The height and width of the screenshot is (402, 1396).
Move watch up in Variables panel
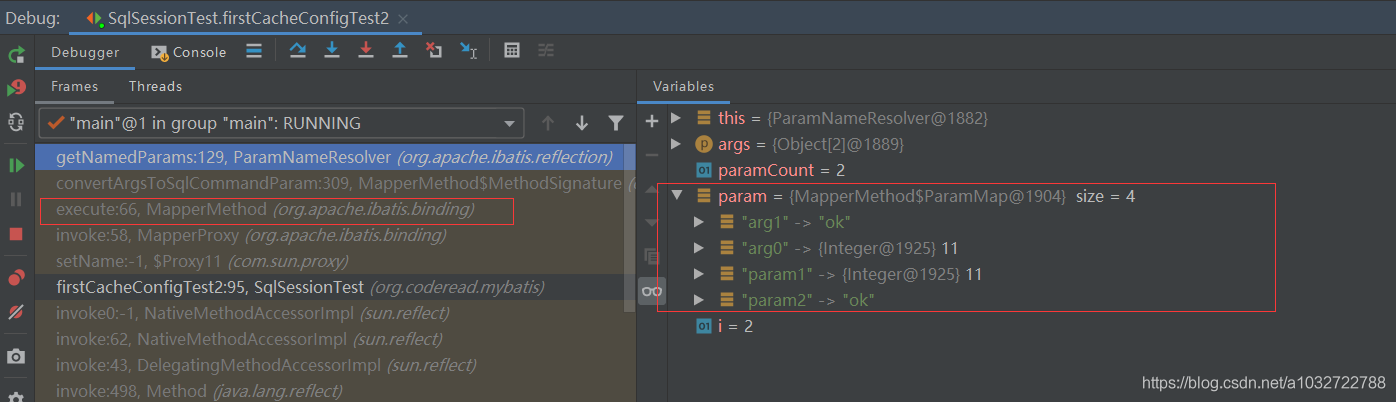[x=652, y=189]
